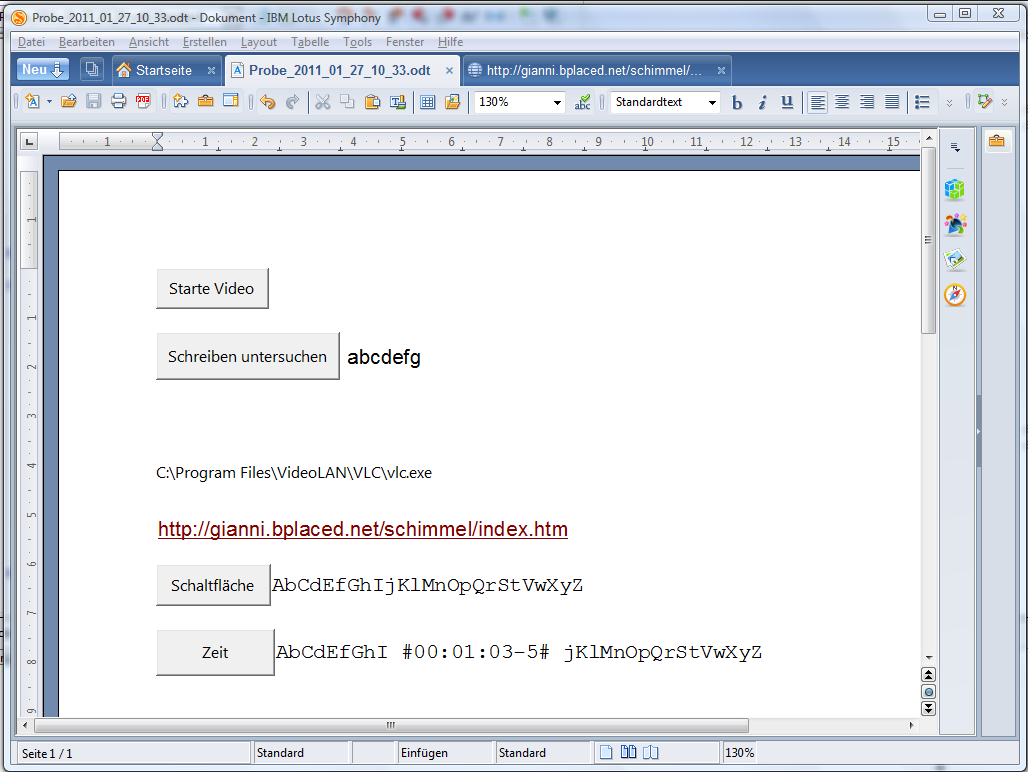Click the horizontal scrollbar at document bottom

tap(390, 725)
